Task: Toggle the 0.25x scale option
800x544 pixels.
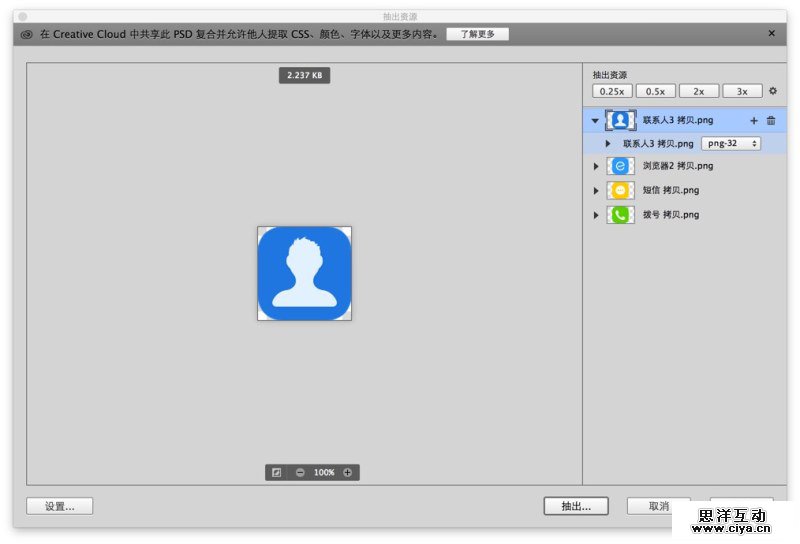Action: pos(611,91)
